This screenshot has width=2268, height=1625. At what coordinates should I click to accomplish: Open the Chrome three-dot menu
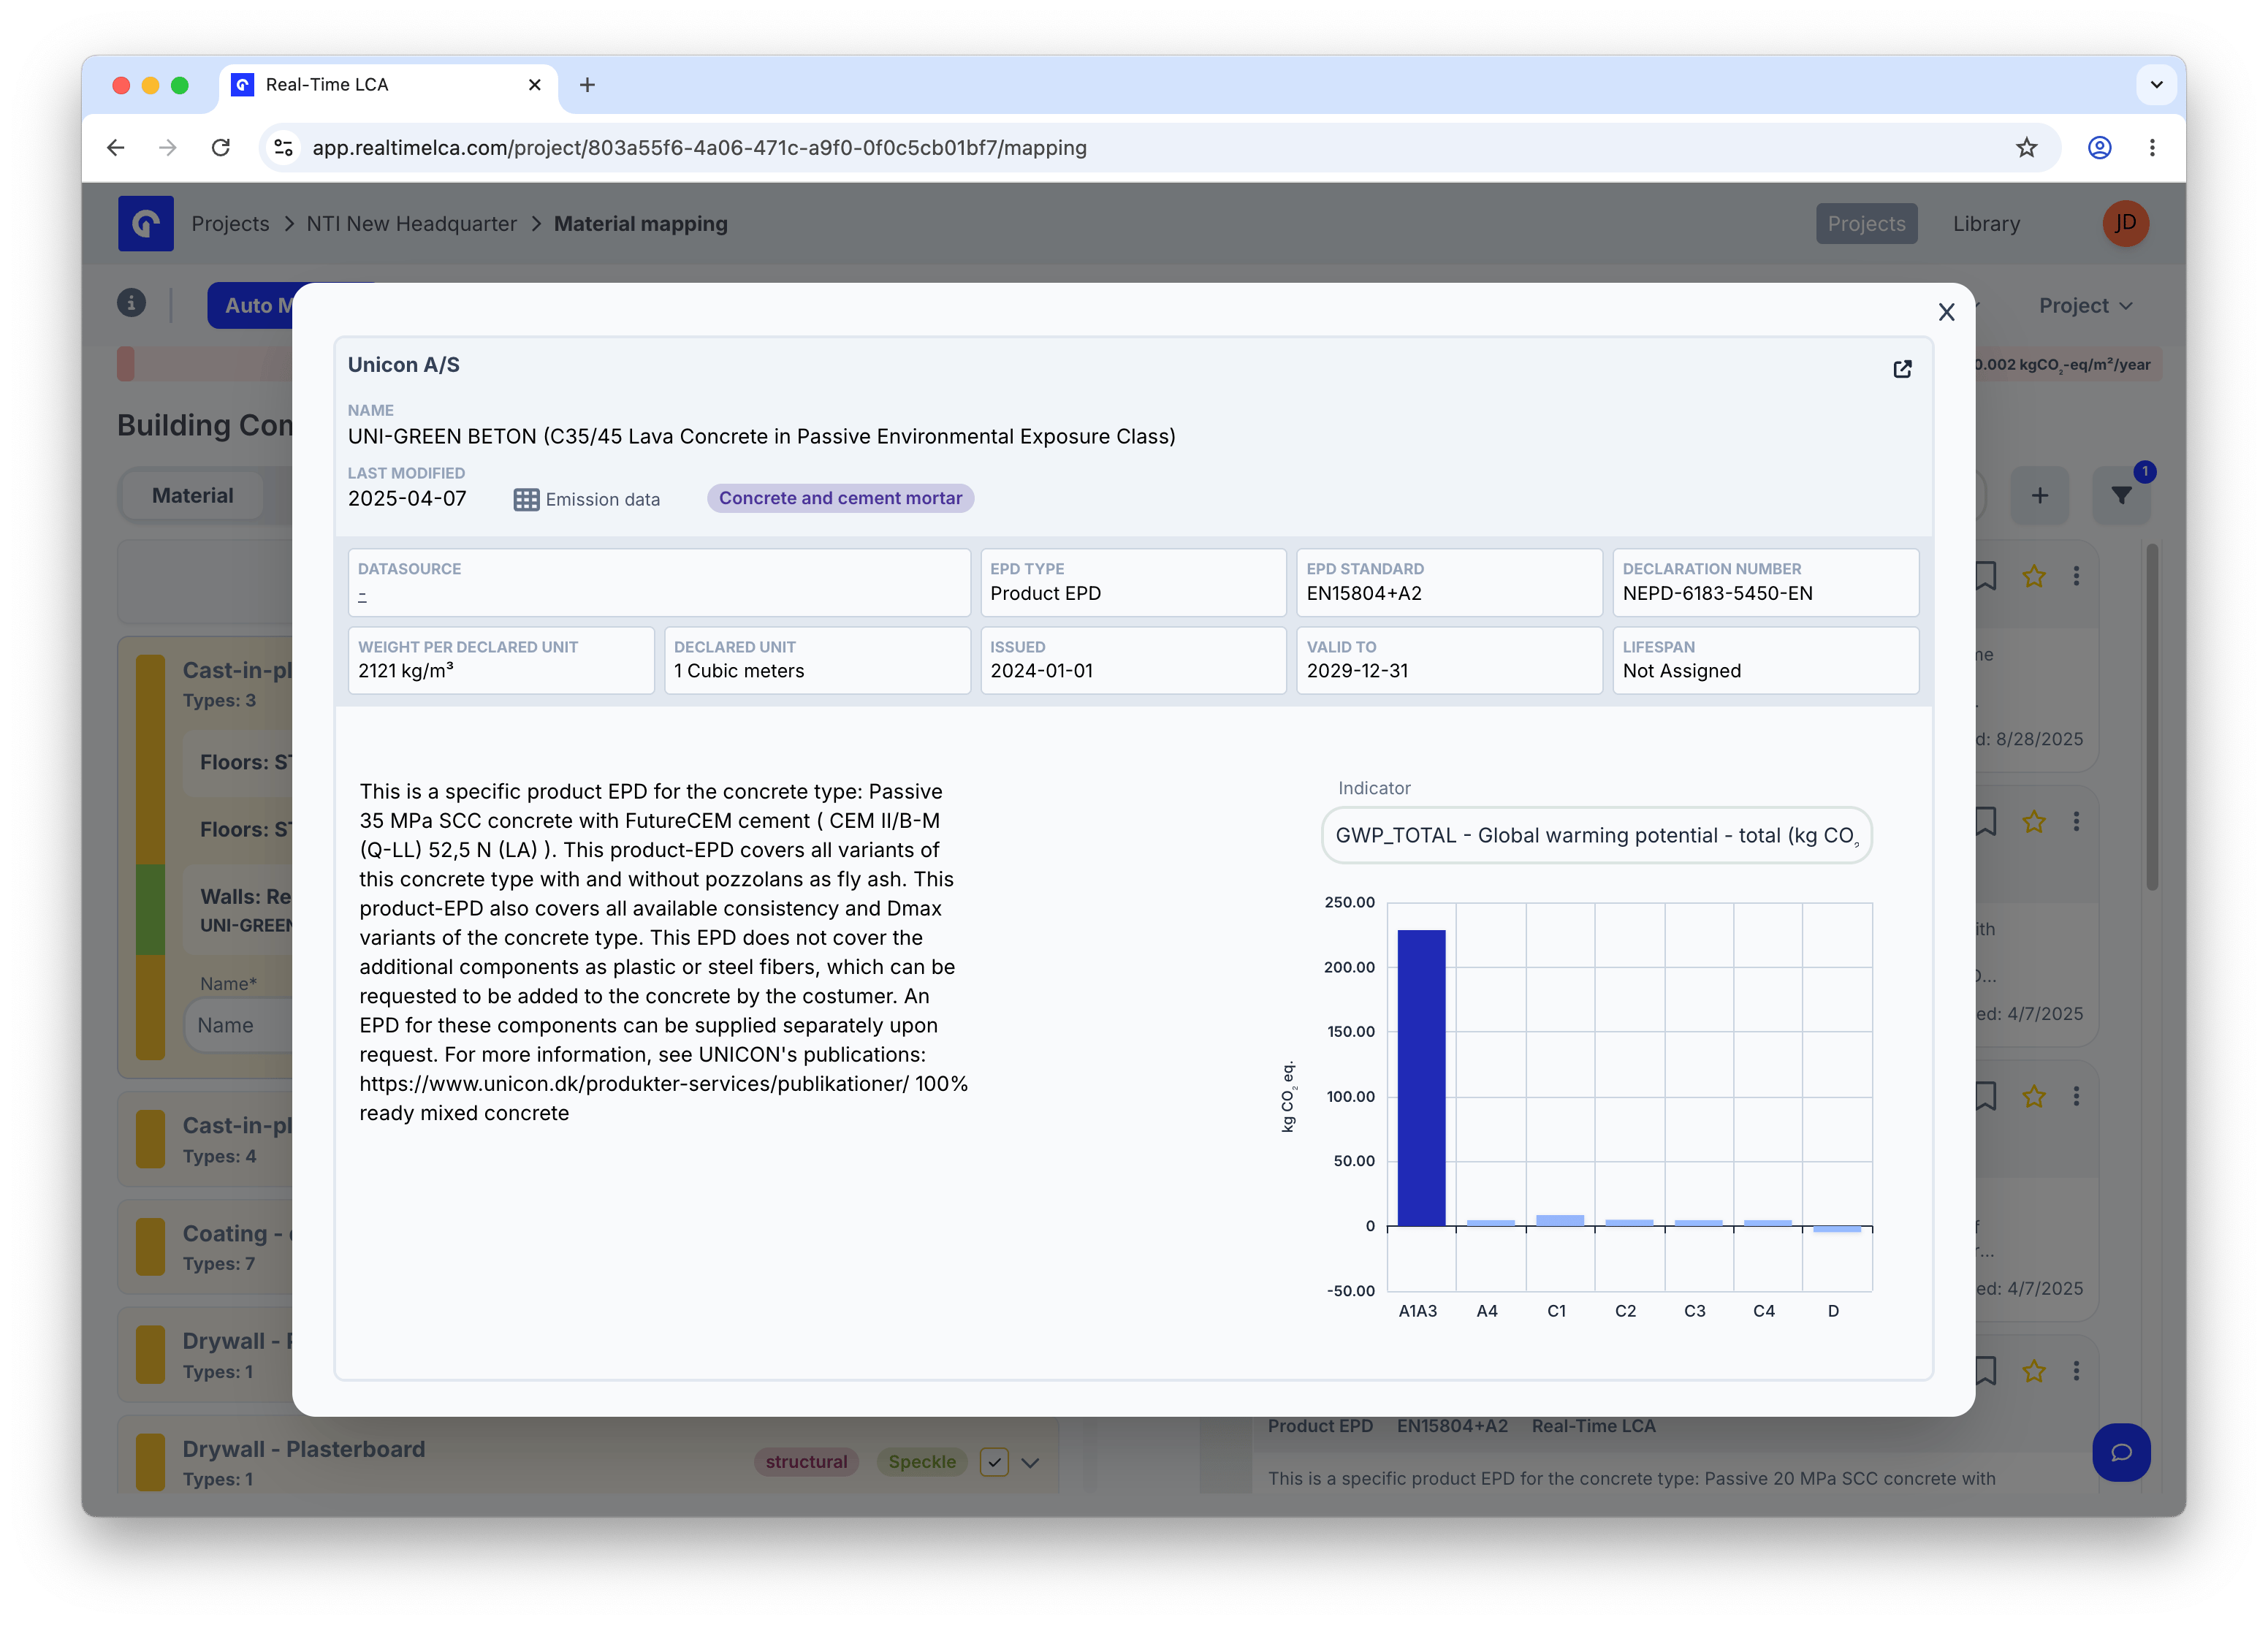2152,148
